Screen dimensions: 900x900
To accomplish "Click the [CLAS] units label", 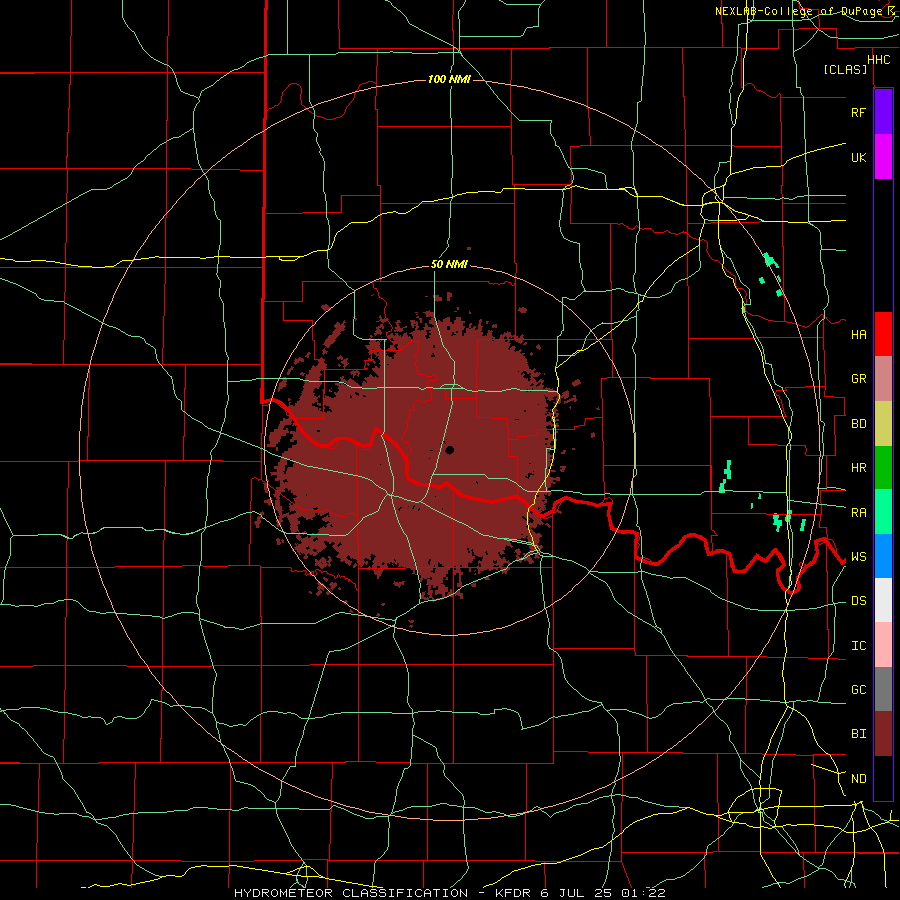I will click(845, 69).
